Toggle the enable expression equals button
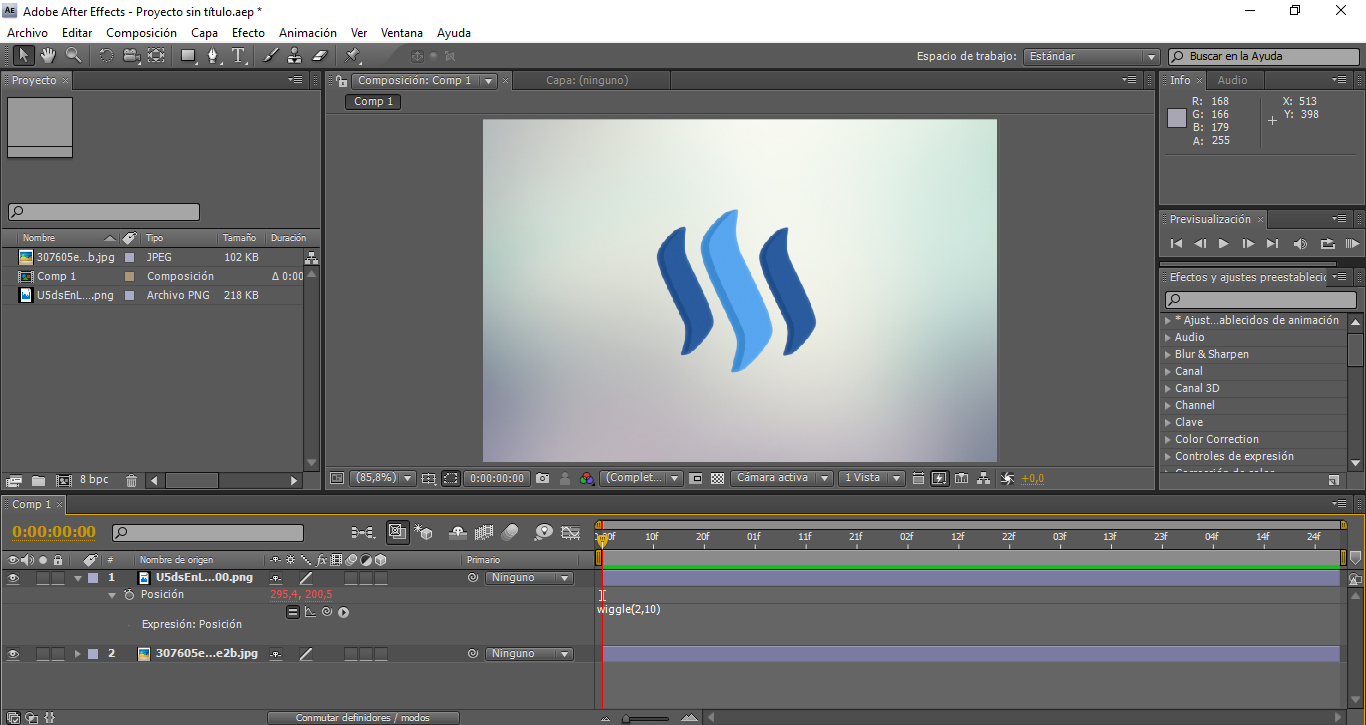Screen dimensions: 1366x725 (x=293, y=612)
